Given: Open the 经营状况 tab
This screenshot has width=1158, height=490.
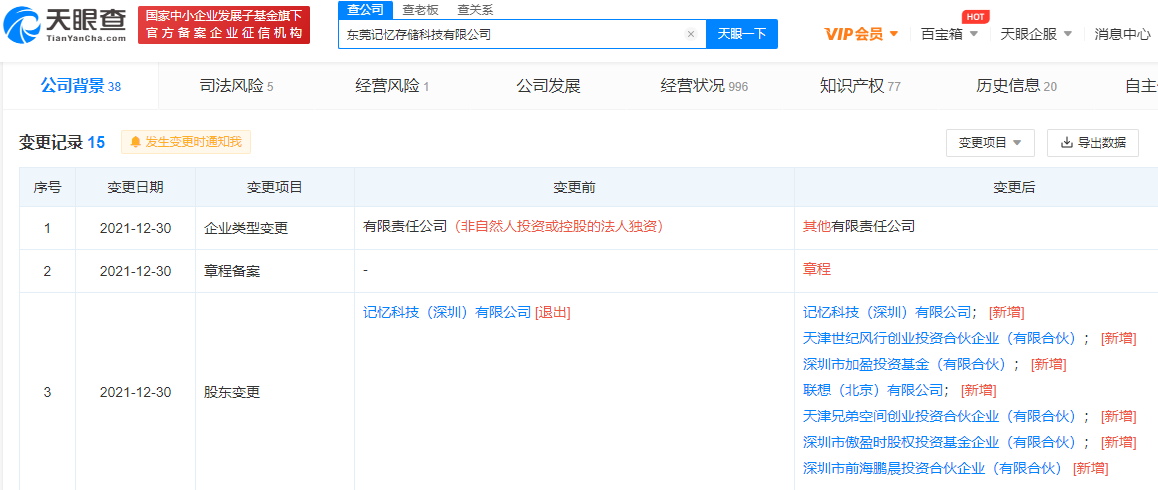Looking at the screenshot, I should click(704, 86).
